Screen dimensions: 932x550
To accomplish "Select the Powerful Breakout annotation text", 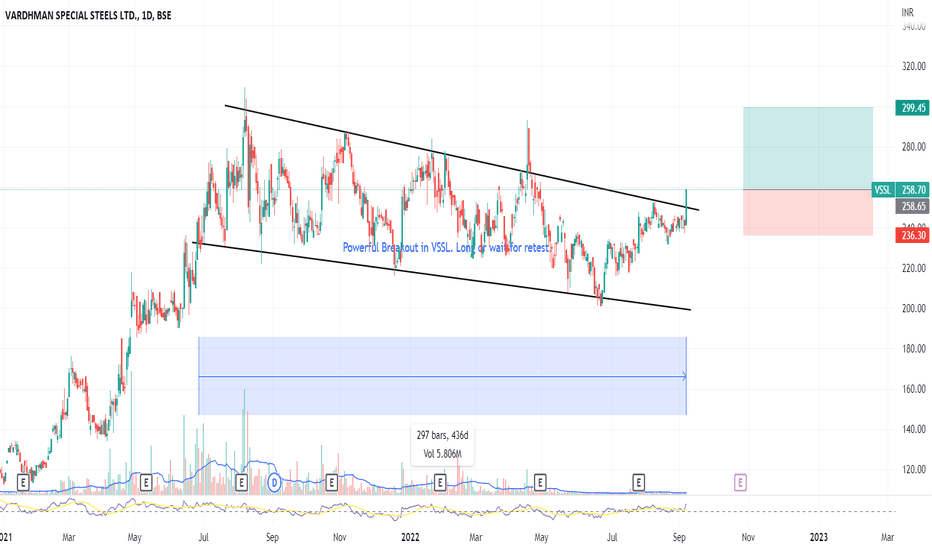I will click(446, 247).
